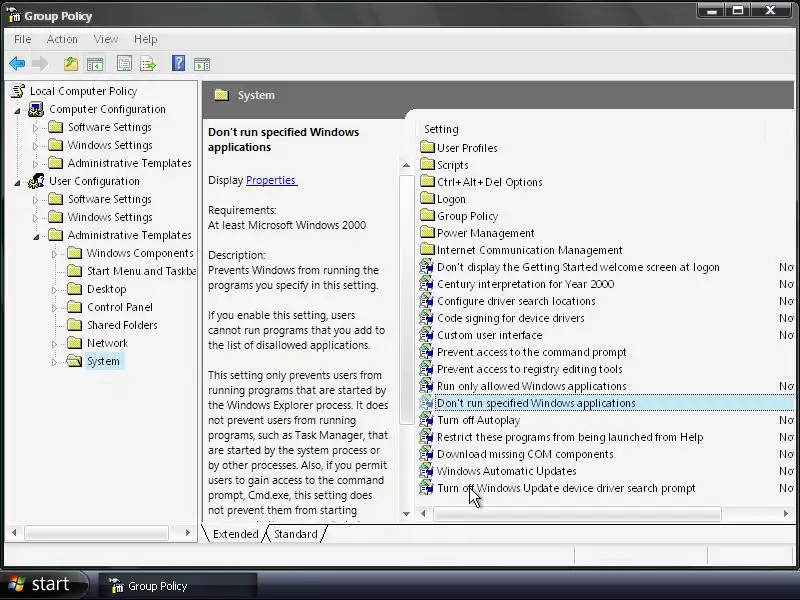Select Shared Folders tree item

pos(122,325)
